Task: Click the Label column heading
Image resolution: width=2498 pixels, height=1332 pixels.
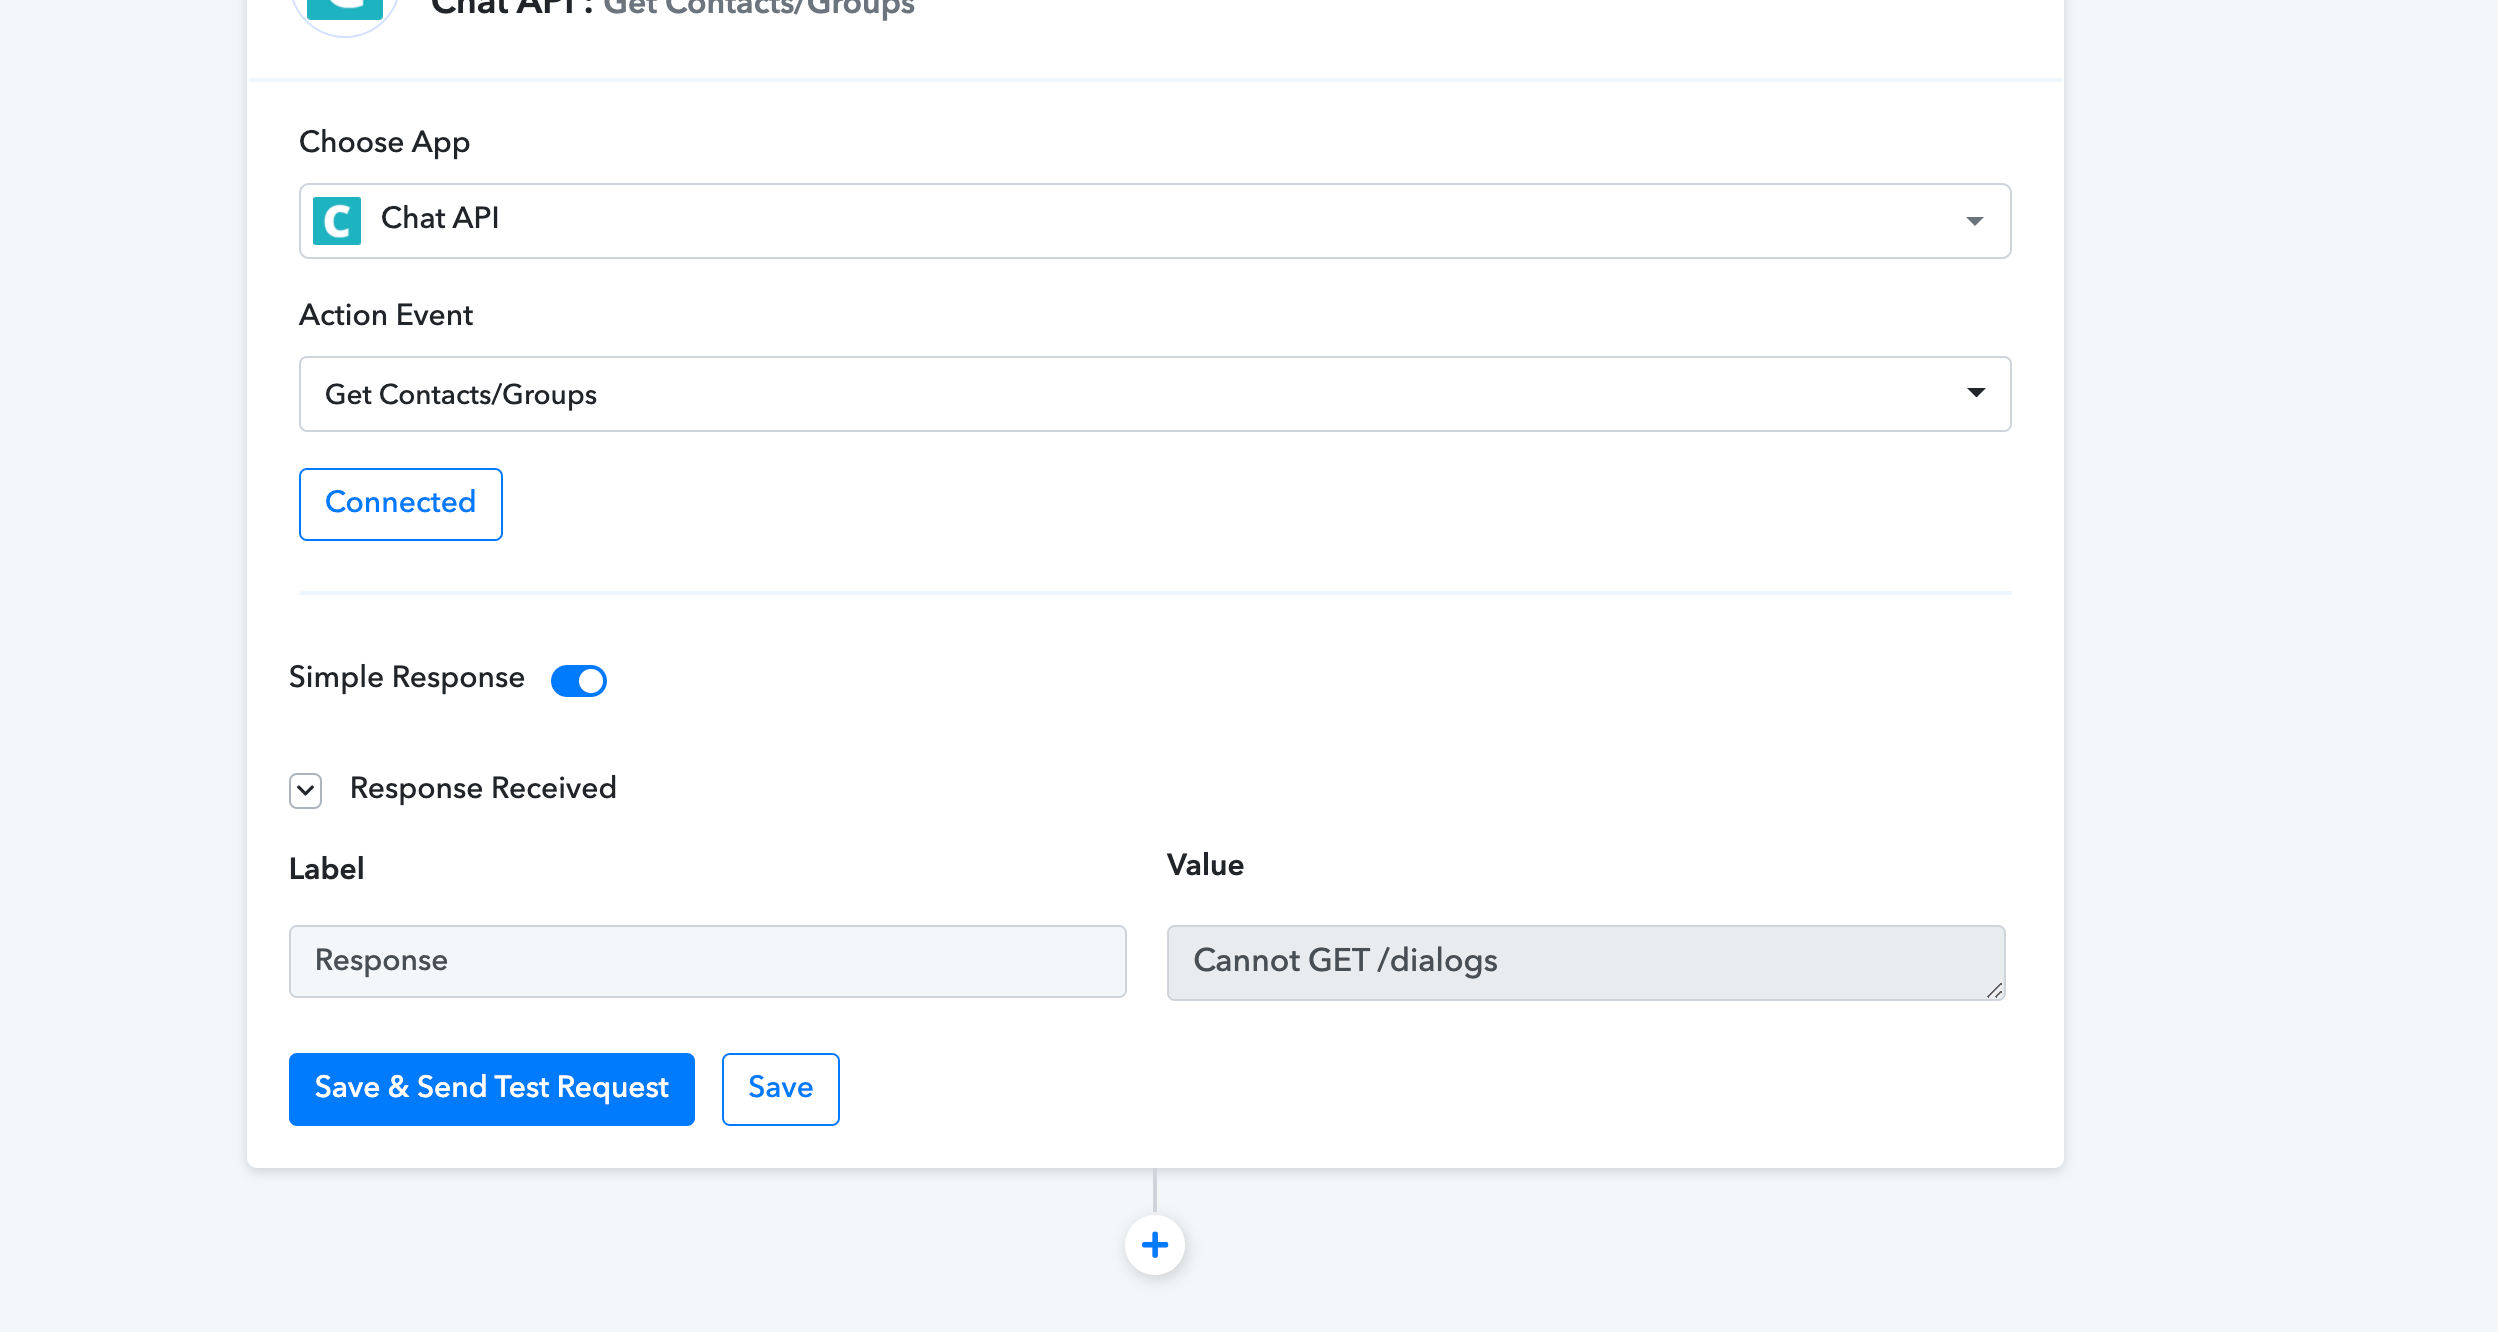Action: coord(326,868)
